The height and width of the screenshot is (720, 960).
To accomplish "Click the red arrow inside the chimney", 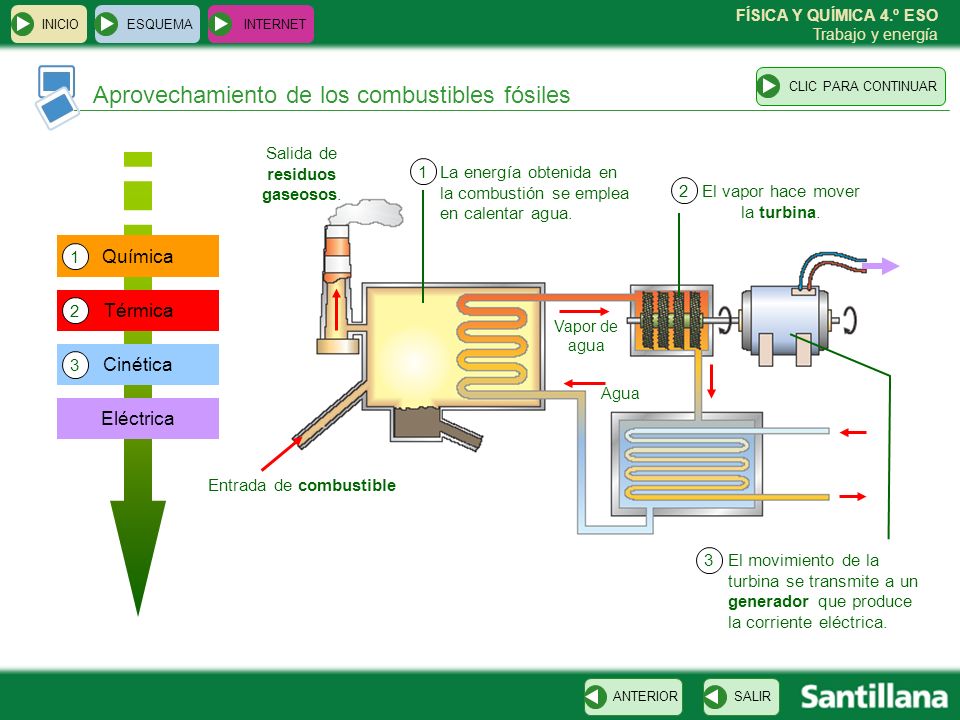I will [336, 309].
